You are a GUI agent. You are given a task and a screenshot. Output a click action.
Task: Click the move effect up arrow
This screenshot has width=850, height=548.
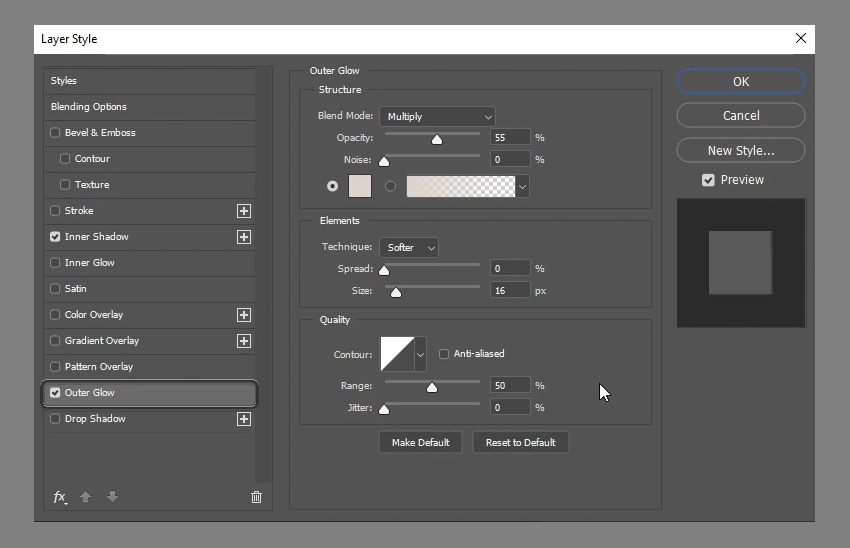[86, 497]
